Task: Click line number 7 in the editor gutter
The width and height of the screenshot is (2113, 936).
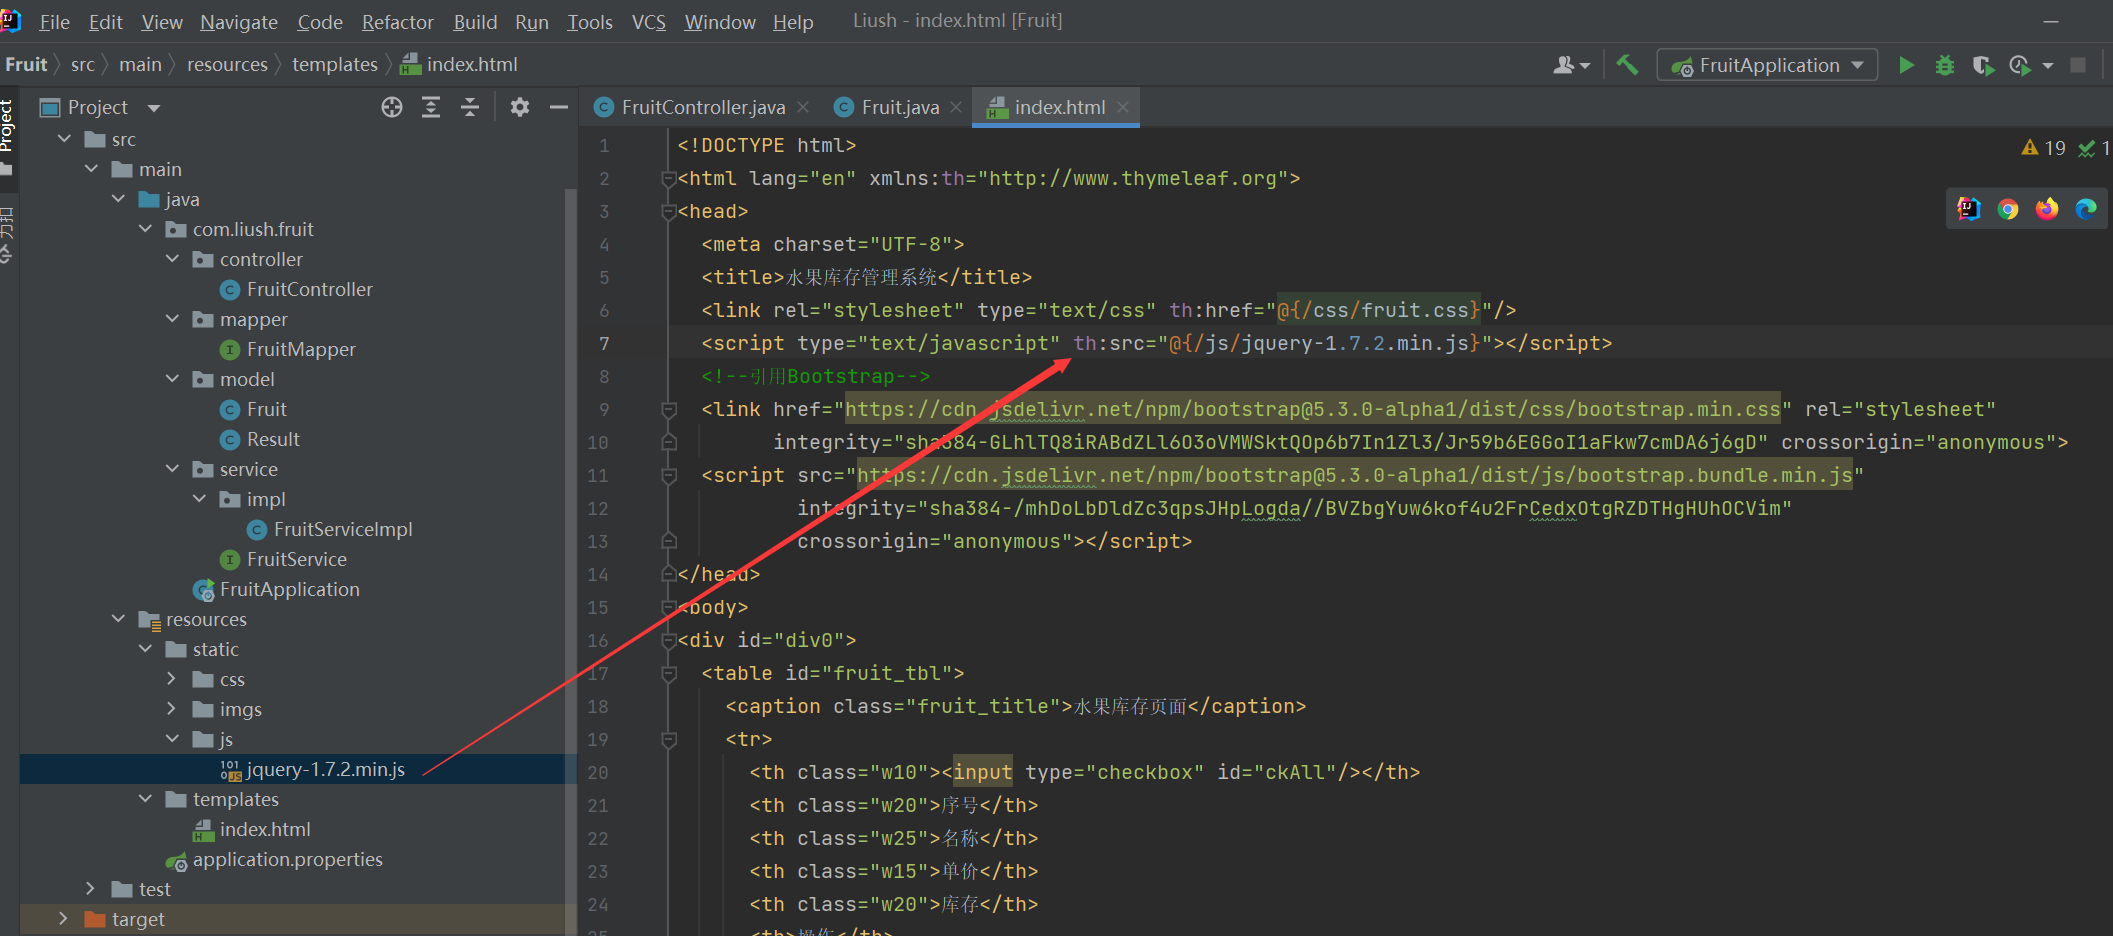Action: 604,343
